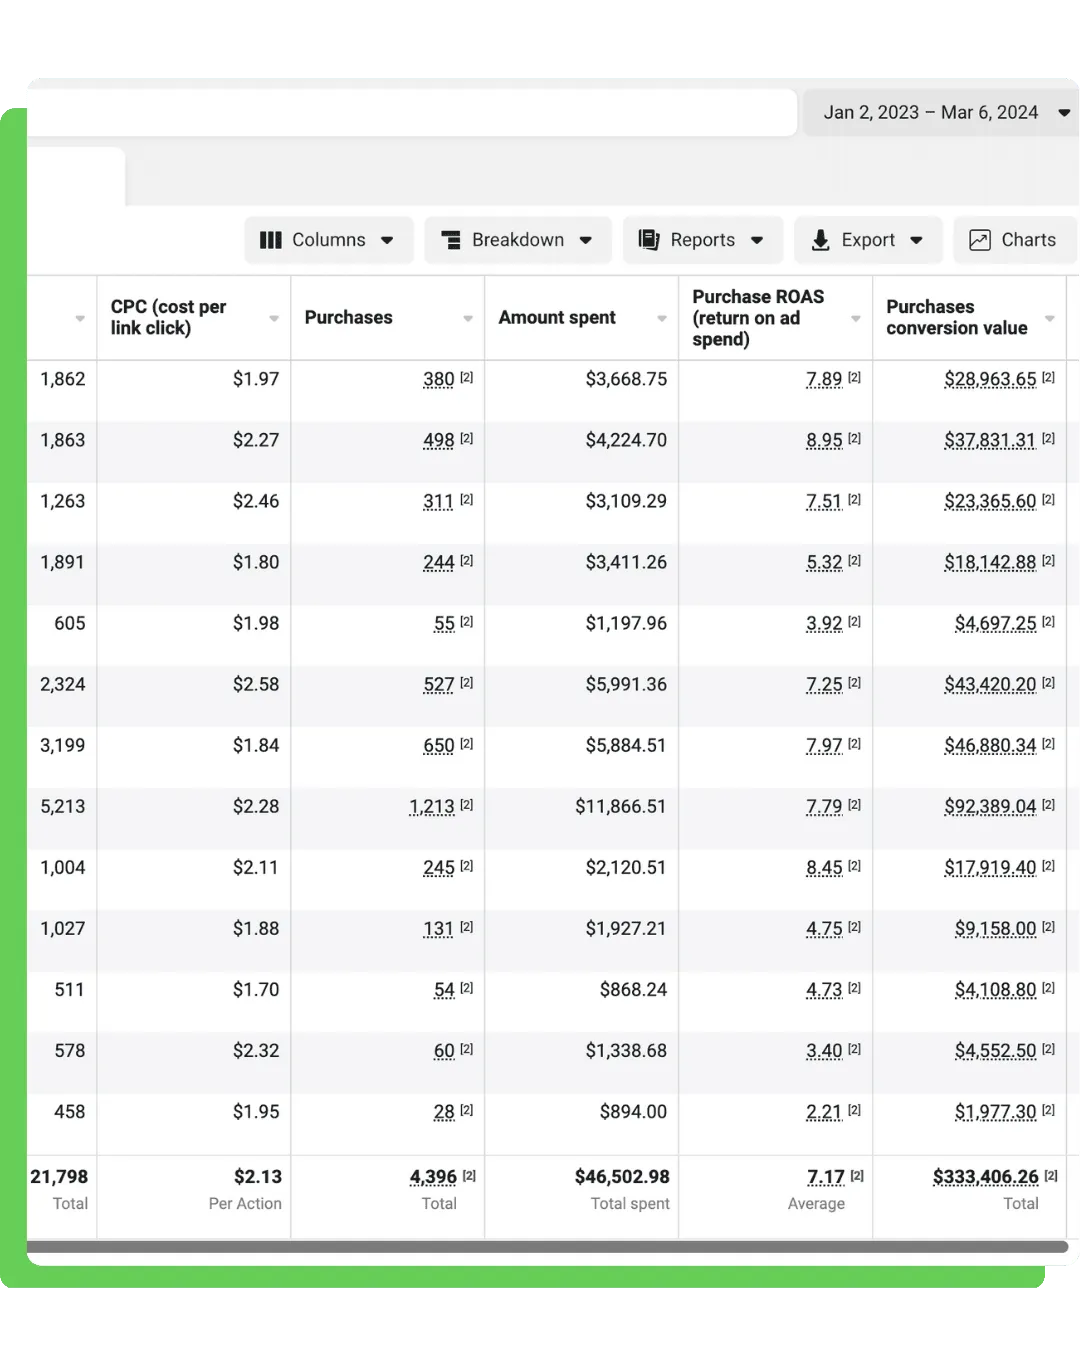Viewport: 1080px width, 1350px height.
Task: Open footnote marker beside $28,963.65
Action: pos(1049,378)
